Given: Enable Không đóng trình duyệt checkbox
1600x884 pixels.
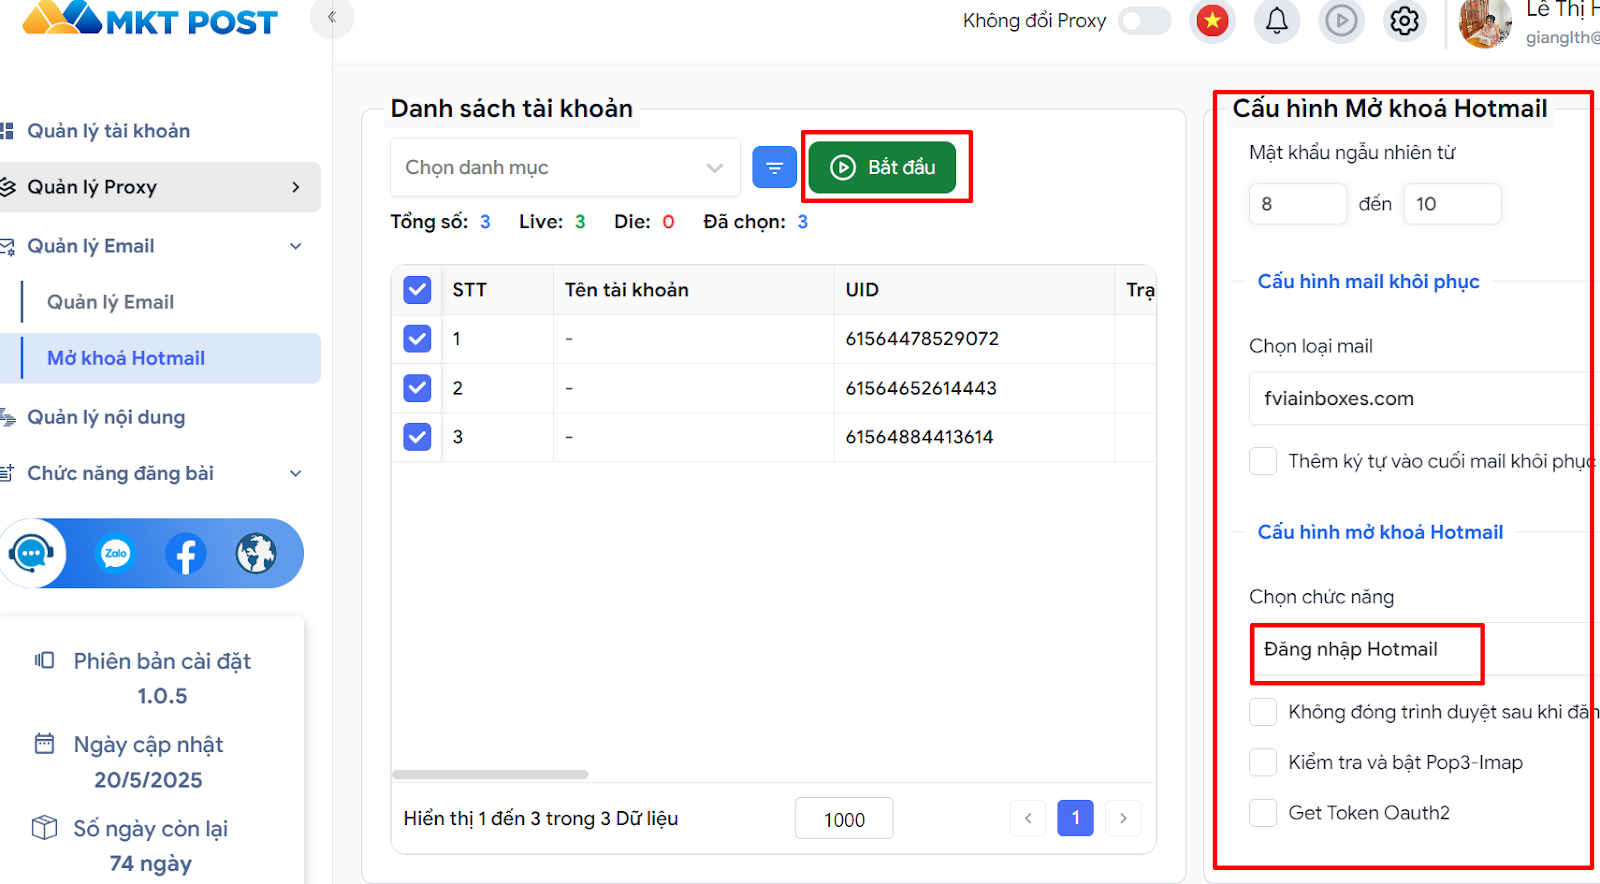Looking at the screenshot, I should click(1263, 712).
